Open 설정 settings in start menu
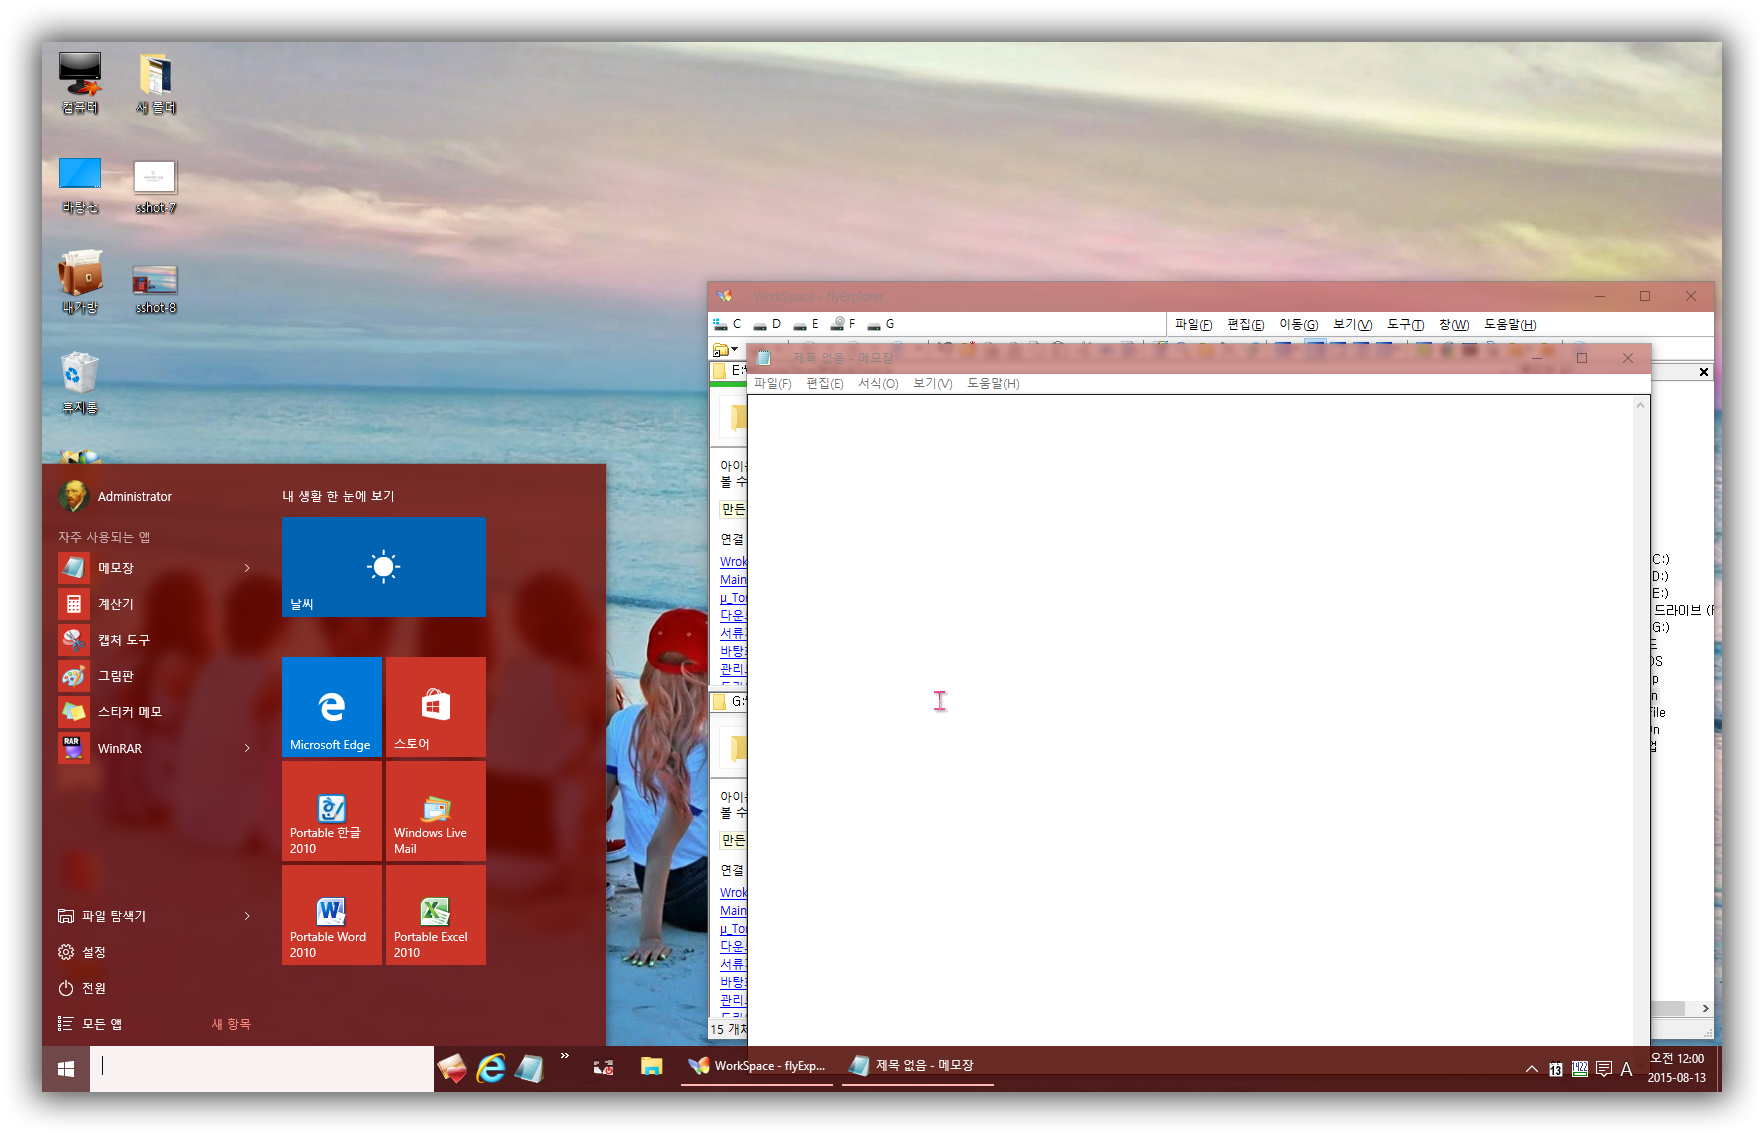The height and width of the screenshot is (1134, 1764). (82, 952)
